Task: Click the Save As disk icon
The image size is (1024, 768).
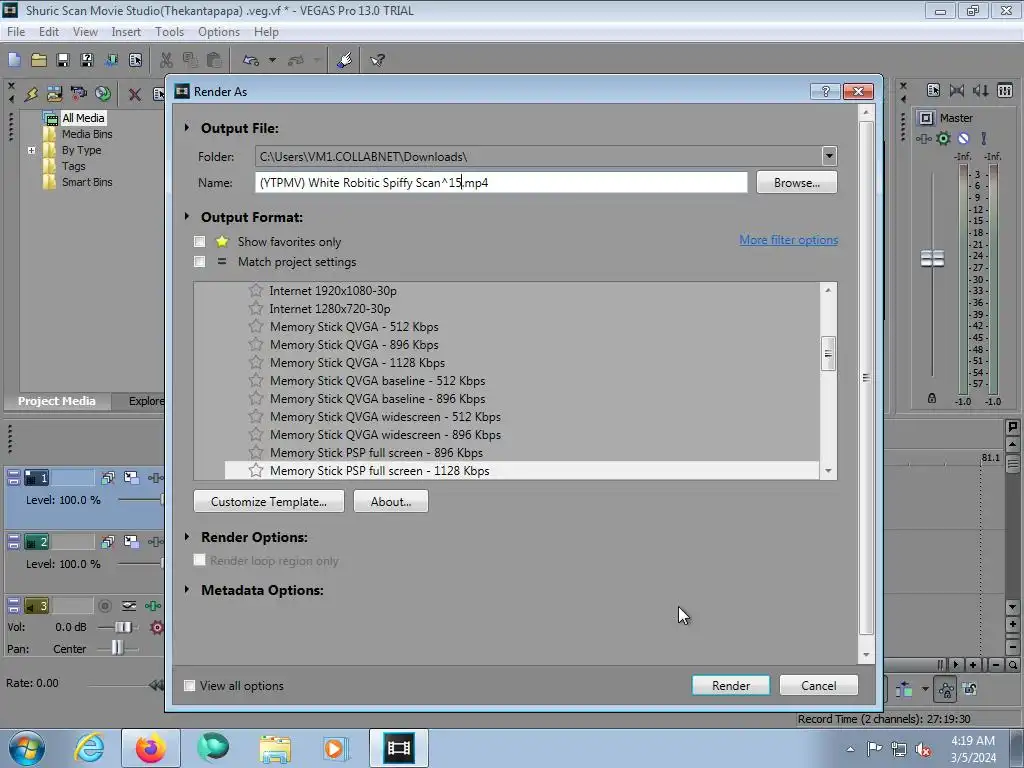Action: (87, 60)
